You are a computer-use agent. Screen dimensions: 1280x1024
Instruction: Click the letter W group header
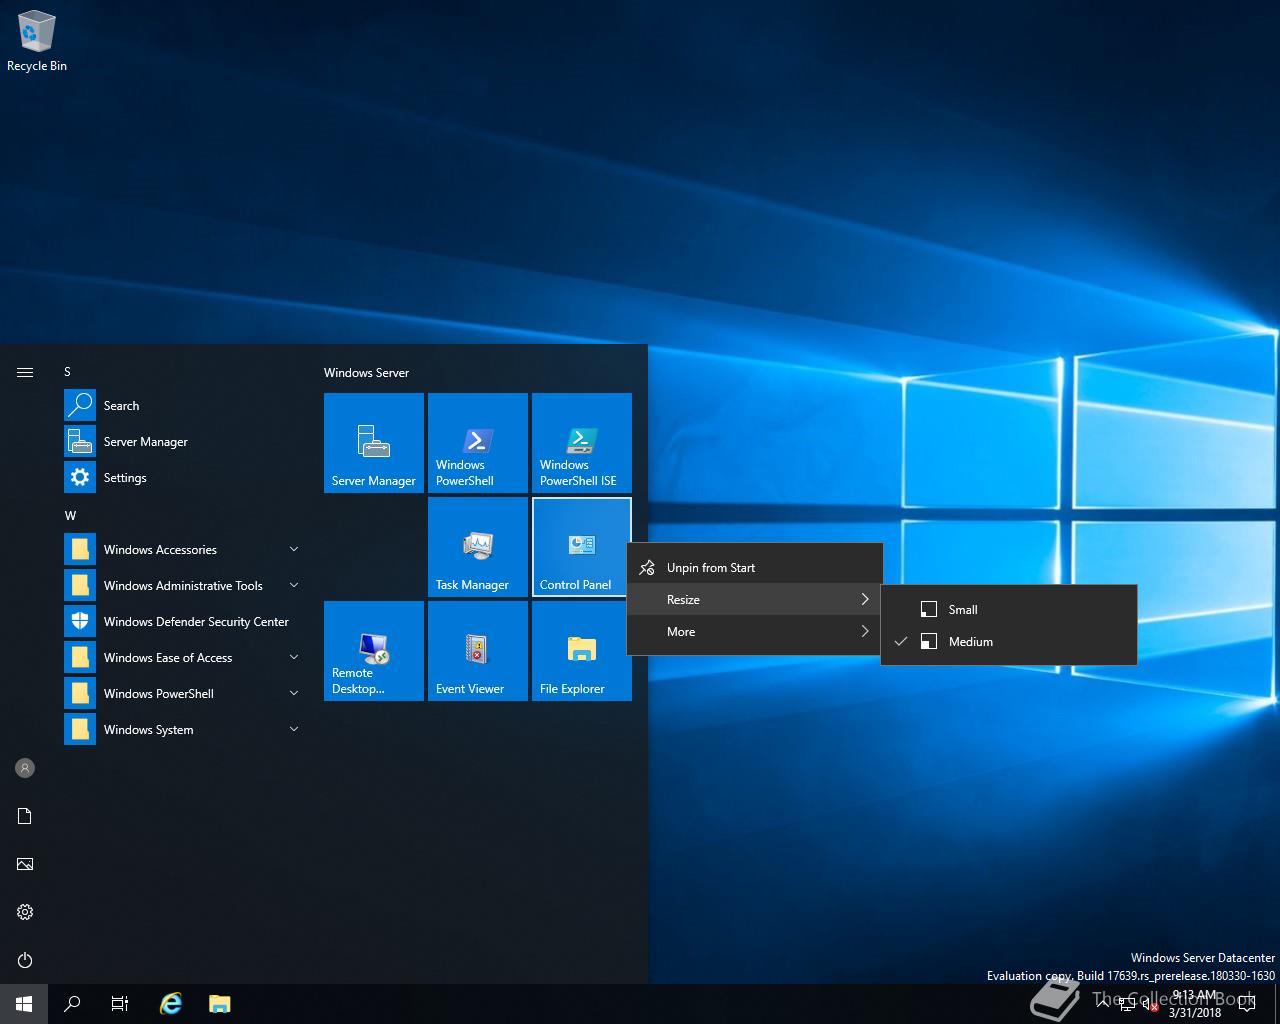pos(70,516)
